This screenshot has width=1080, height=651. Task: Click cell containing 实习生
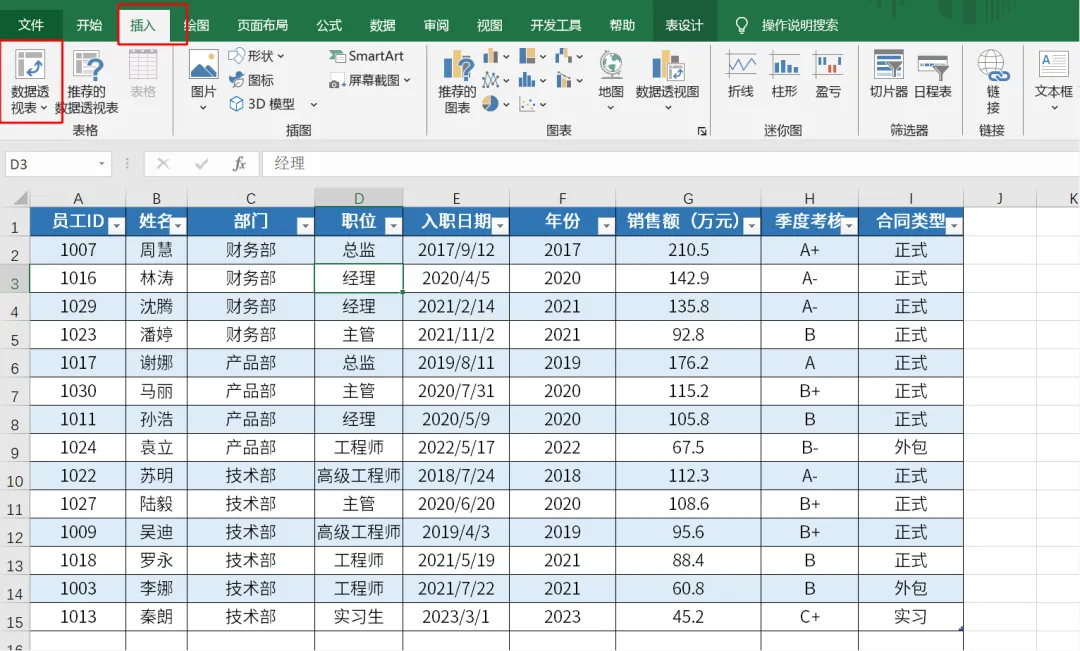359,617
